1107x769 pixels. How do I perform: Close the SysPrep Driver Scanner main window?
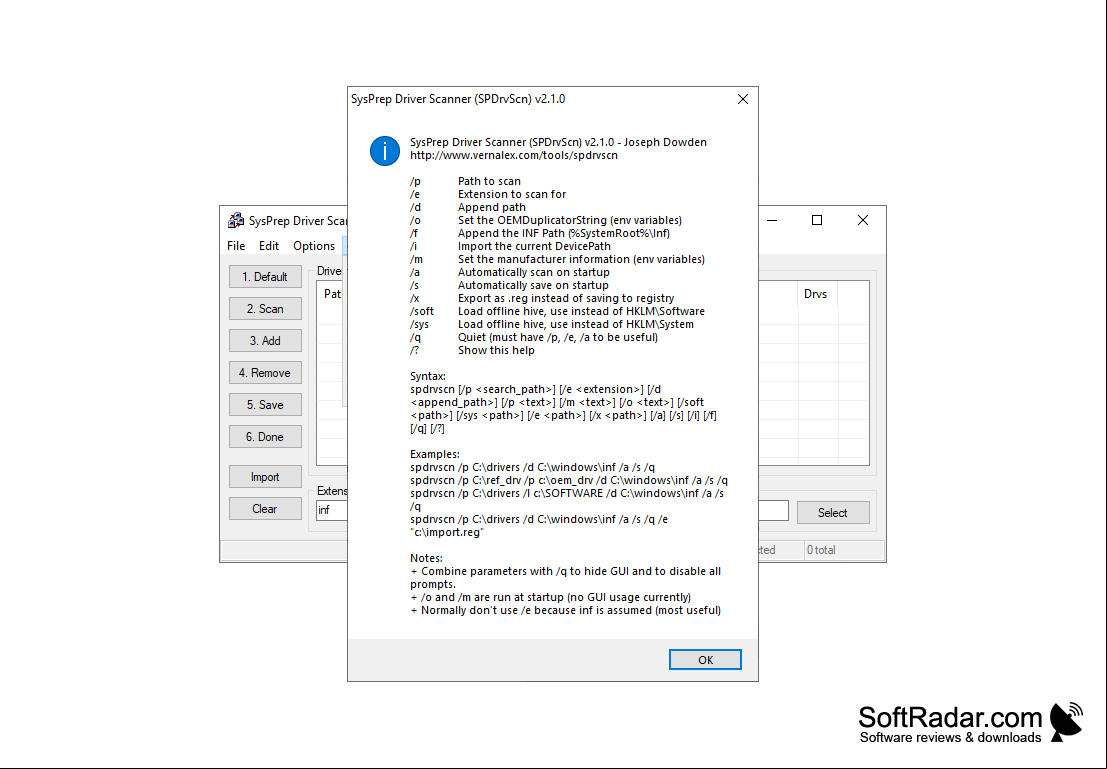(x=863, y=220)
